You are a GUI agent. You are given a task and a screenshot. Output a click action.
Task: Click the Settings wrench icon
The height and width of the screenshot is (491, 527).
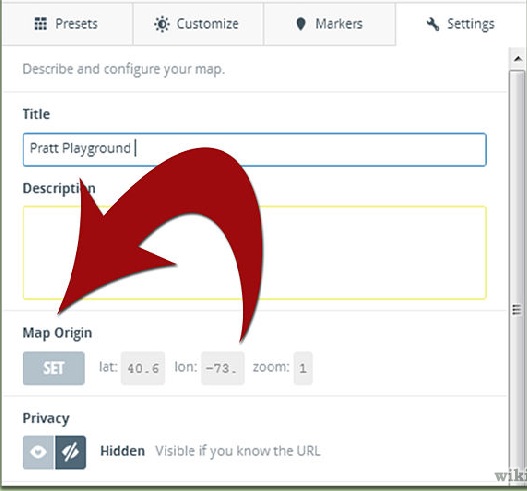433,24
